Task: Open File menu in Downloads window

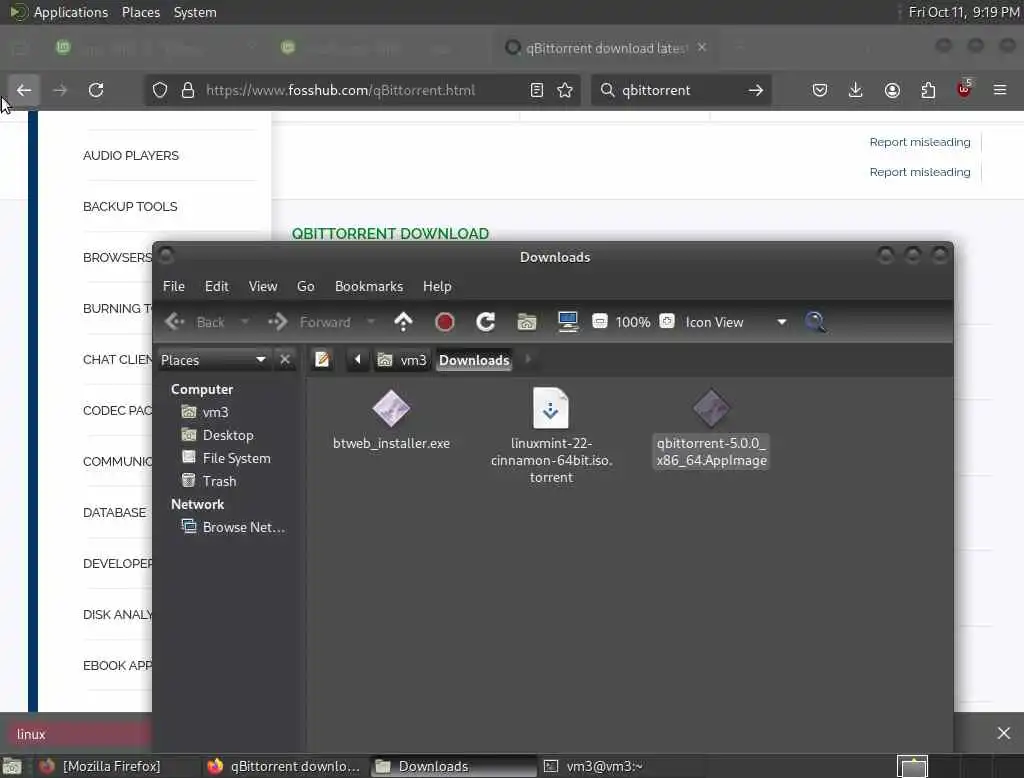Action: (x=174, y=286)
